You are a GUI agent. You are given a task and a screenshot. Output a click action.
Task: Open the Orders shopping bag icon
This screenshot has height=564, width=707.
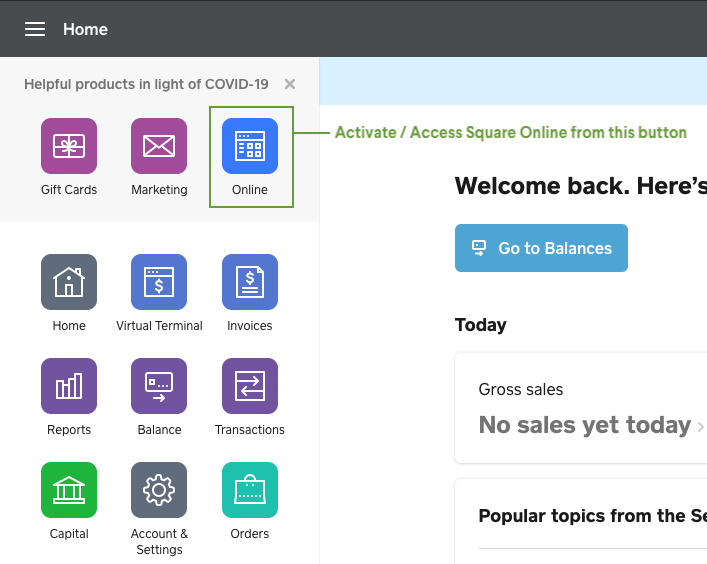[250, 490]
